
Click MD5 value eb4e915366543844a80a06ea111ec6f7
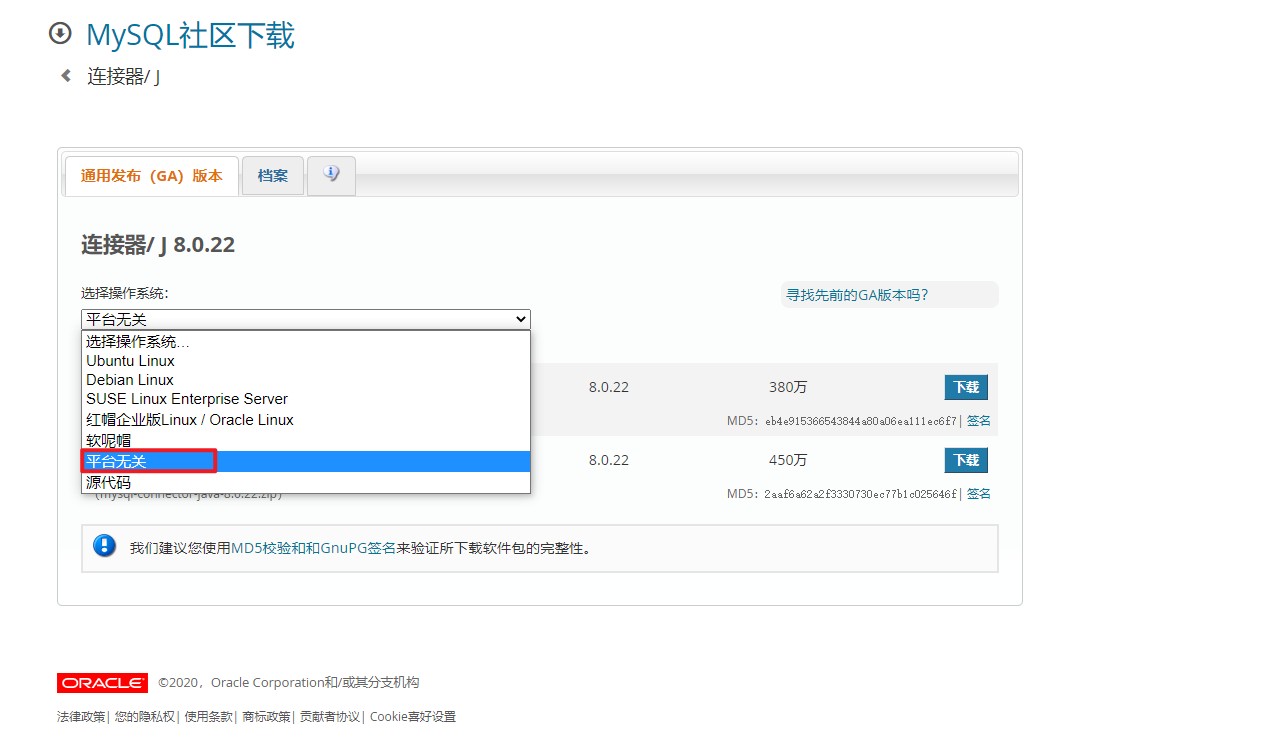coord(861,421)
